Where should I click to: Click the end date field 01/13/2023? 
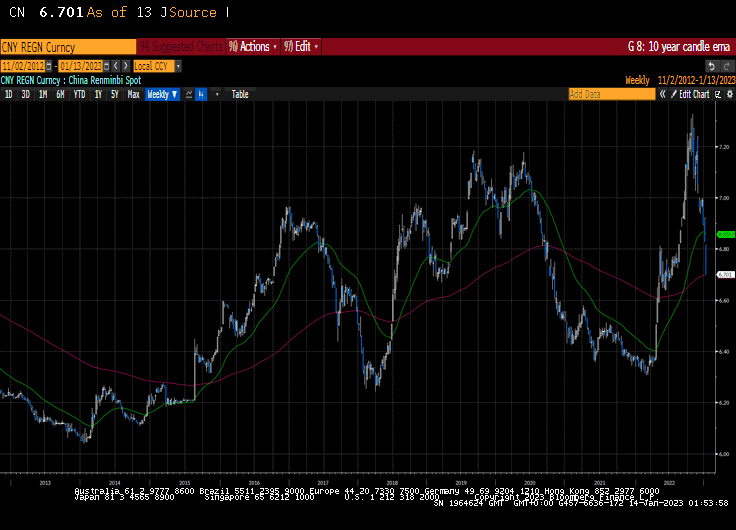80,66
